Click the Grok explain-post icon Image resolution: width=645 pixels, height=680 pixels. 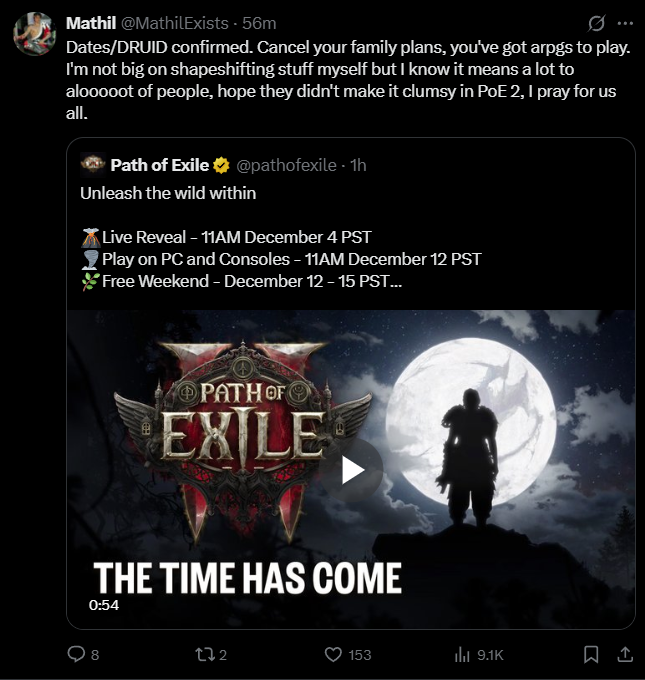597,22
